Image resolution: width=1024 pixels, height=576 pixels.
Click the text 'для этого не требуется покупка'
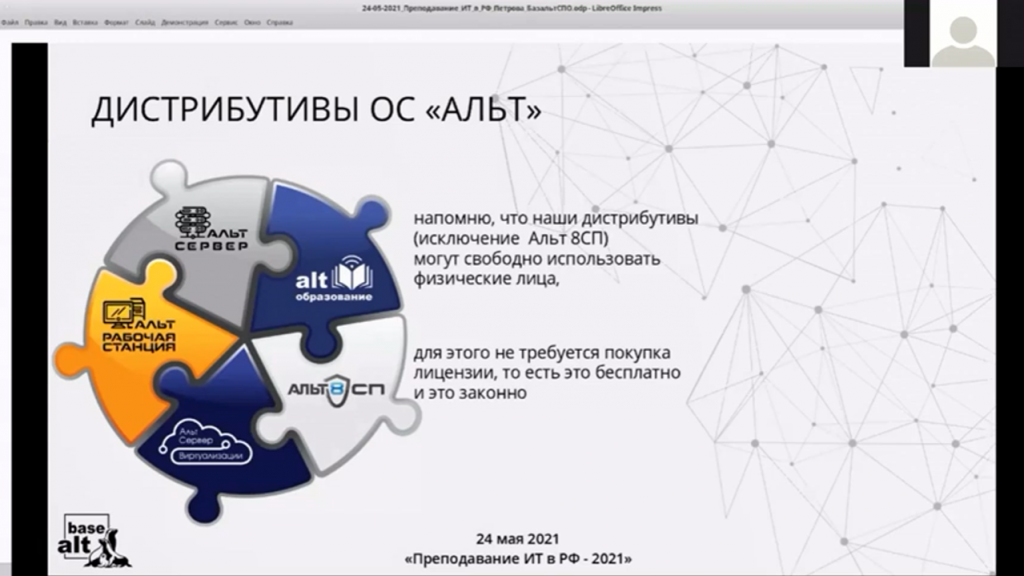(542, 353)
